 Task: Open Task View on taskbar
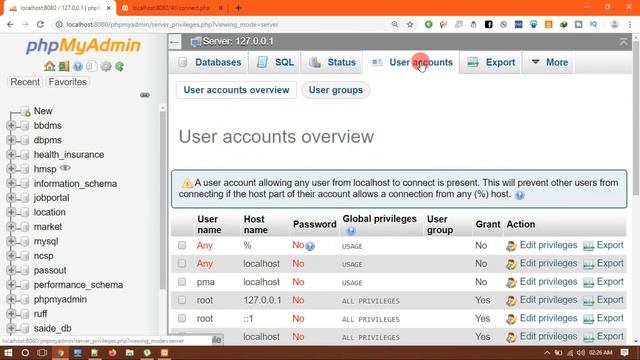click(x=42, y=353)
